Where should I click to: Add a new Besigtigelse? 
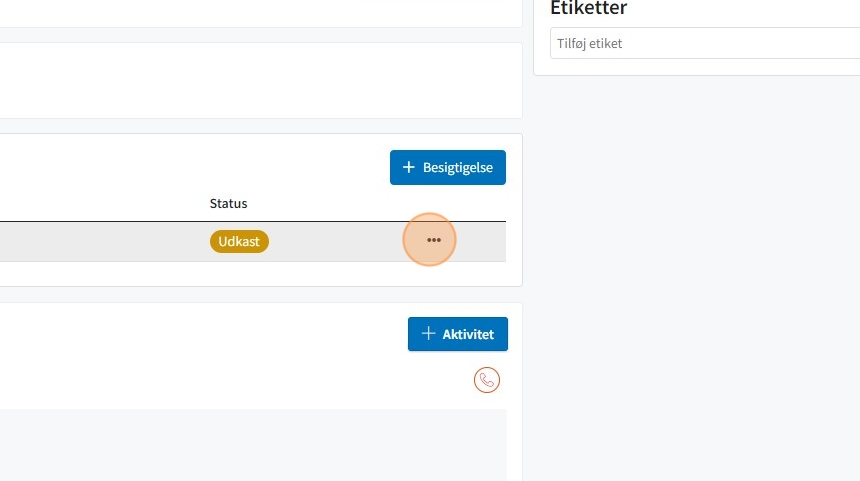pos(448,167)
